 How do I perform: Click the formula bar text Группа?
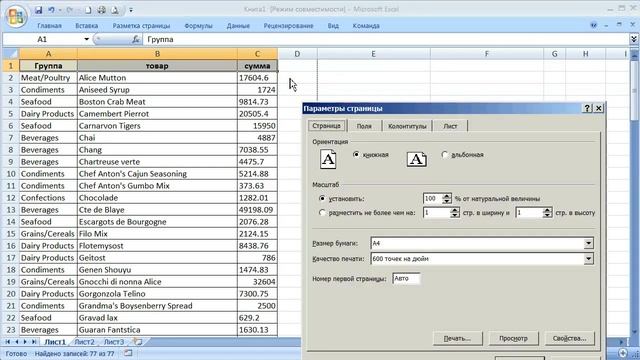click(x=160, y=39)
